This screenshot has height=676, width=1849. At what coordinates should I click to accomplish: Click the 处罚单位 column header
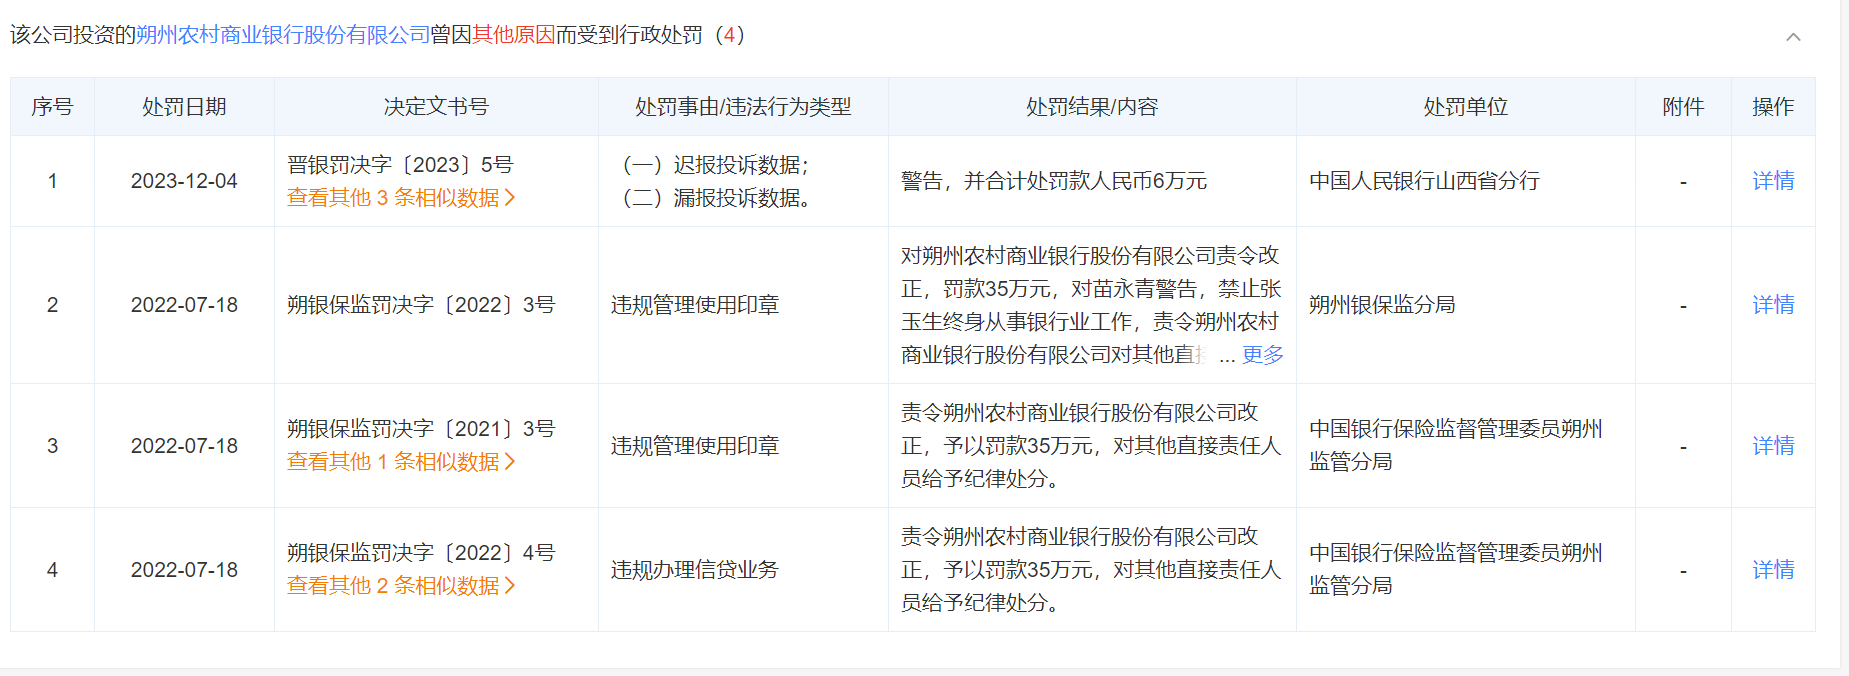[1465, 107]
